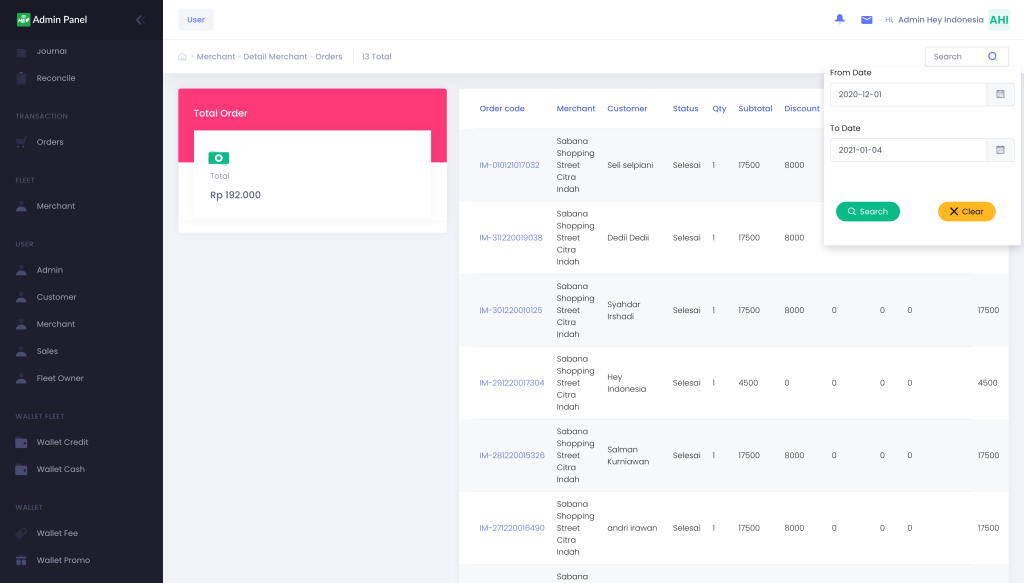Sort by the Subtotal column header
1024x583 pixels.
[x=755, y=109]
